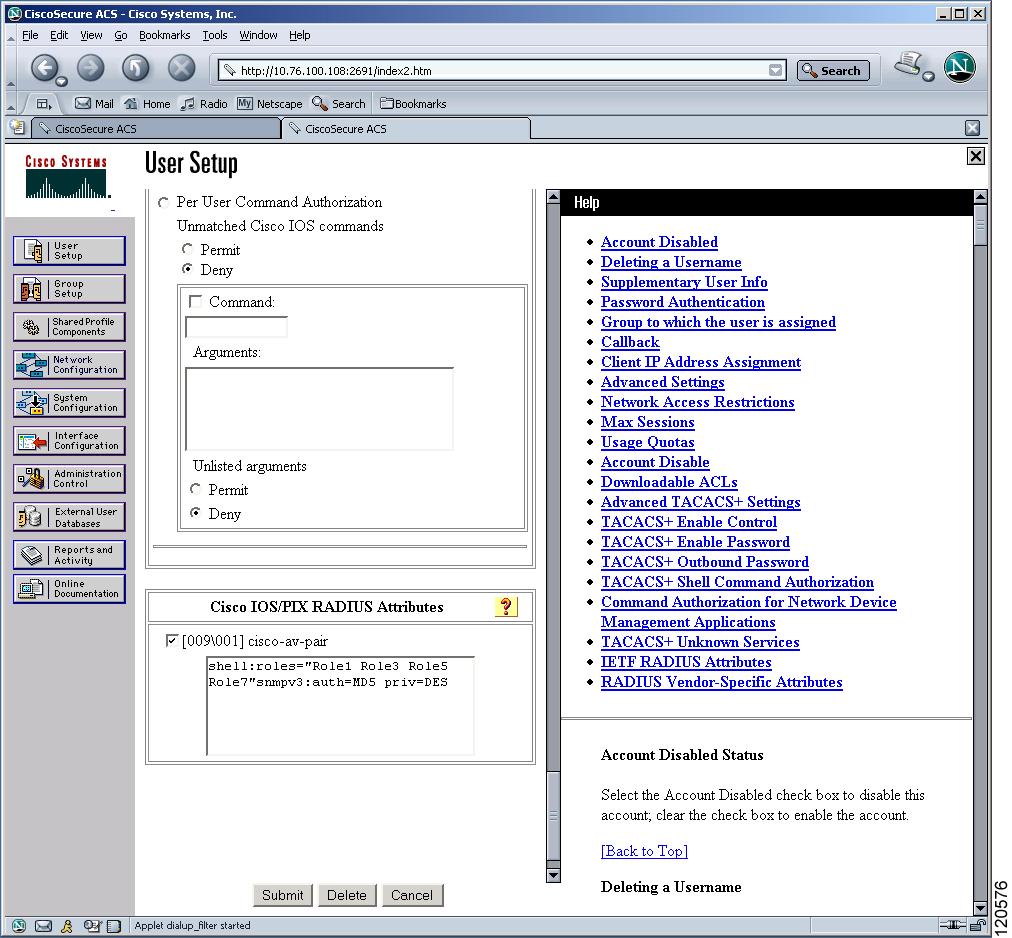1012x938 pixels.
Task: Select Per User Command Authorization radio
Action: pos(163,203)
